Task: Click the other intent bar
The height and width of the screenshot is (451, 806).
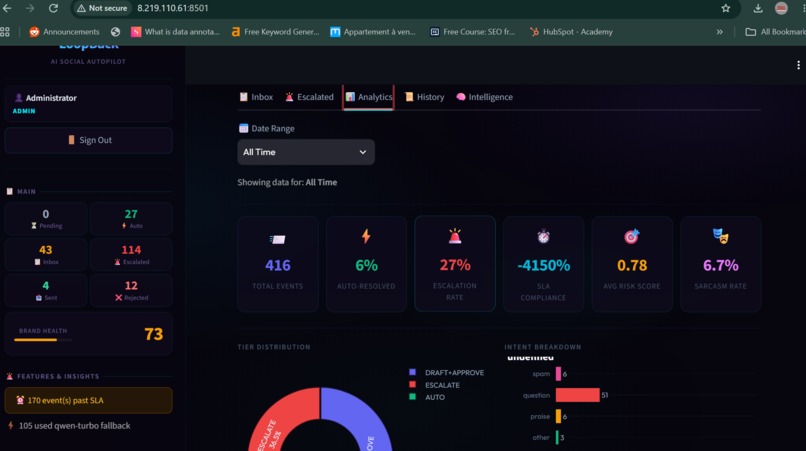Action: (x=557, y=437)
